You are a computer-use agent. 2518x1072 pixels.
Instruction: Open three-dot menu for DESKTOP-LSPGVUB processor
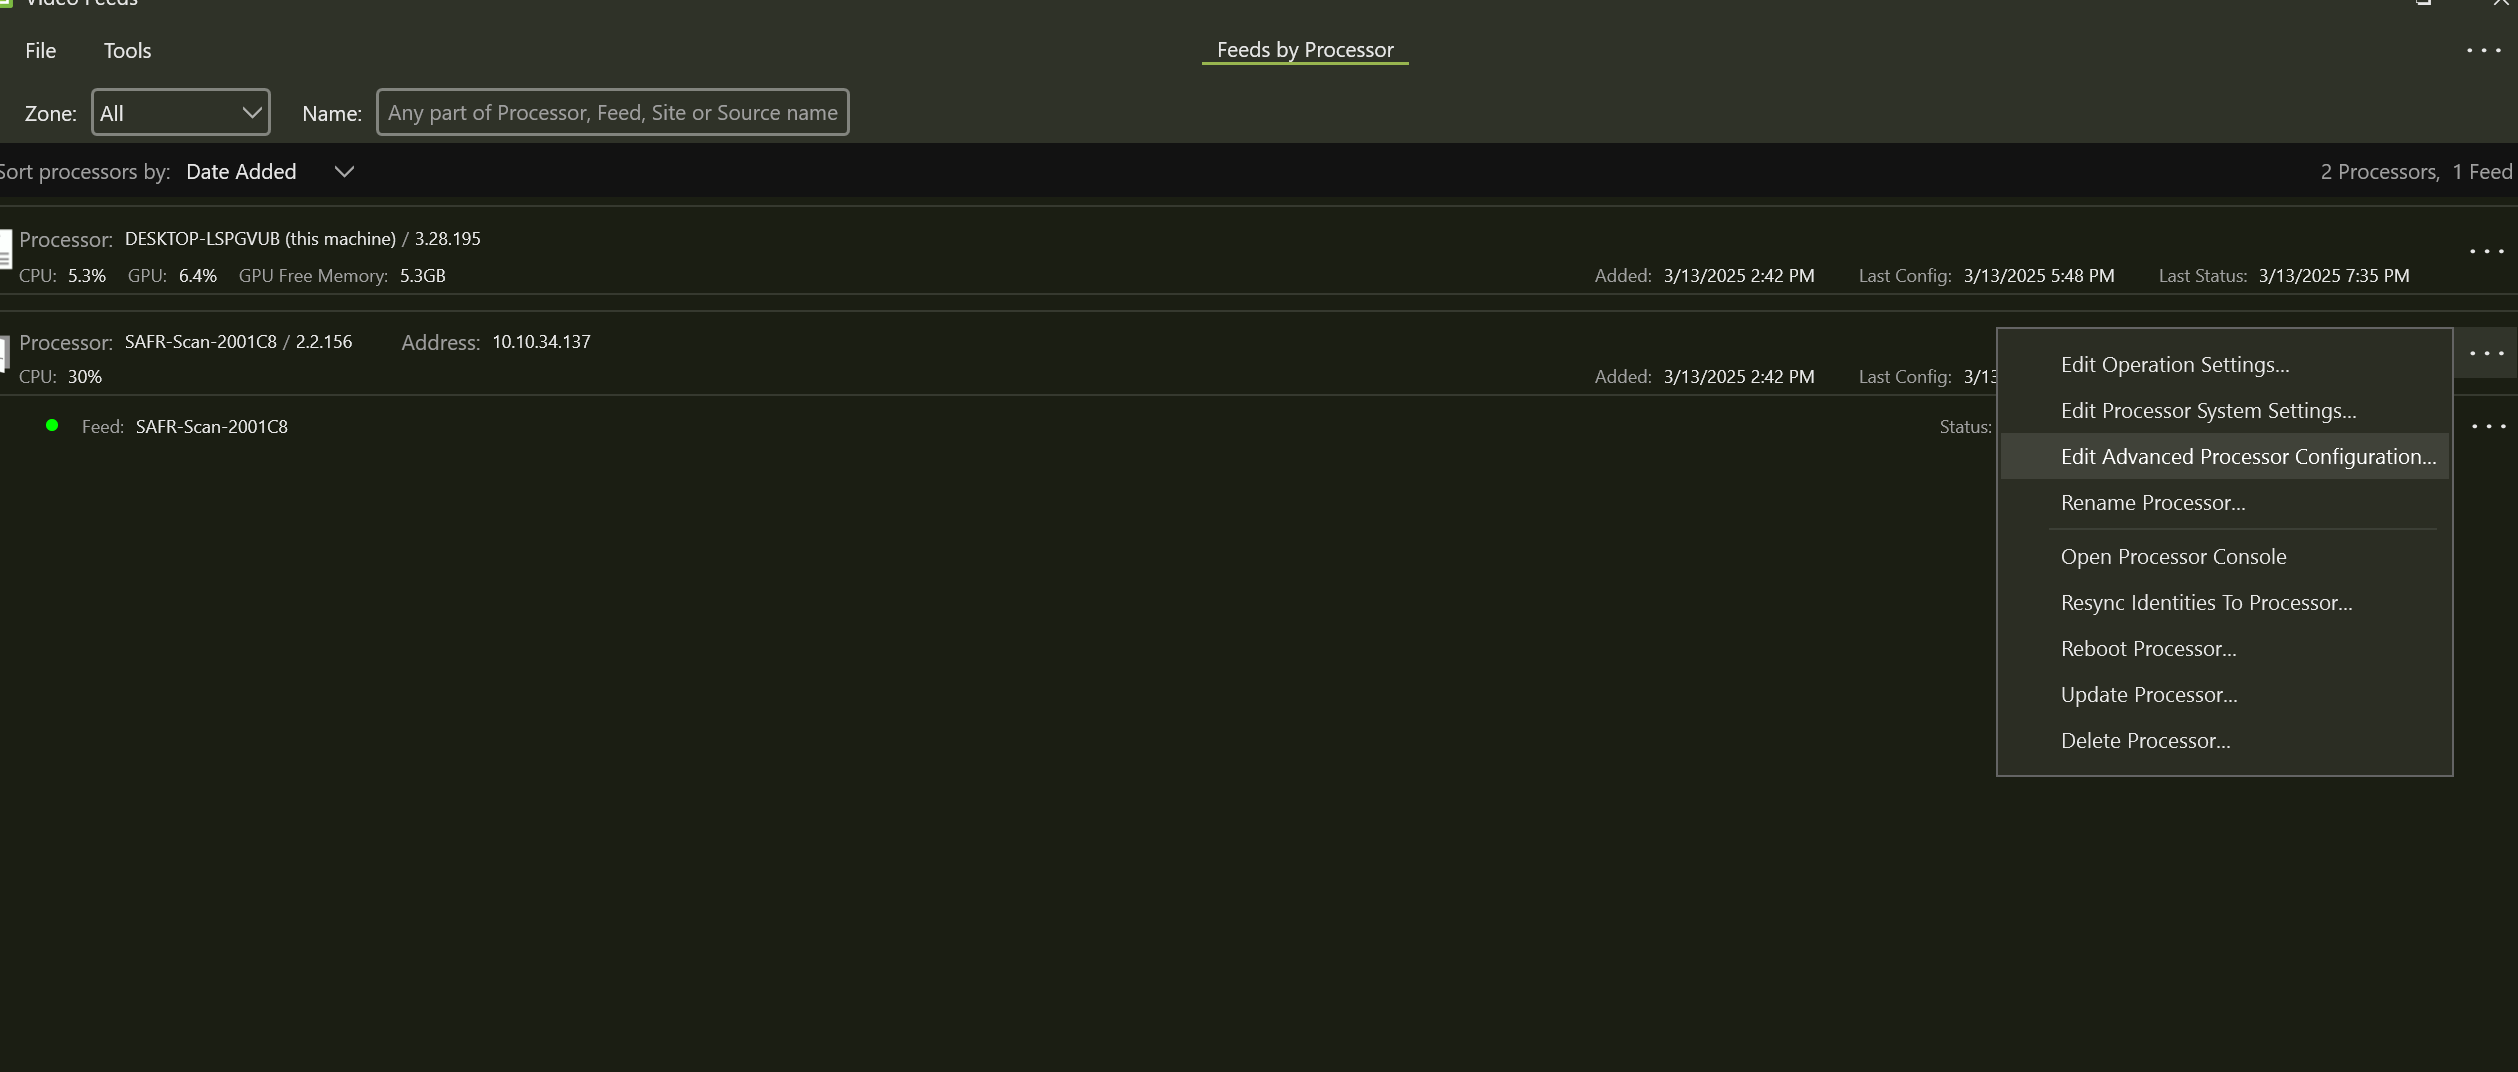[x=2486, y=251]
